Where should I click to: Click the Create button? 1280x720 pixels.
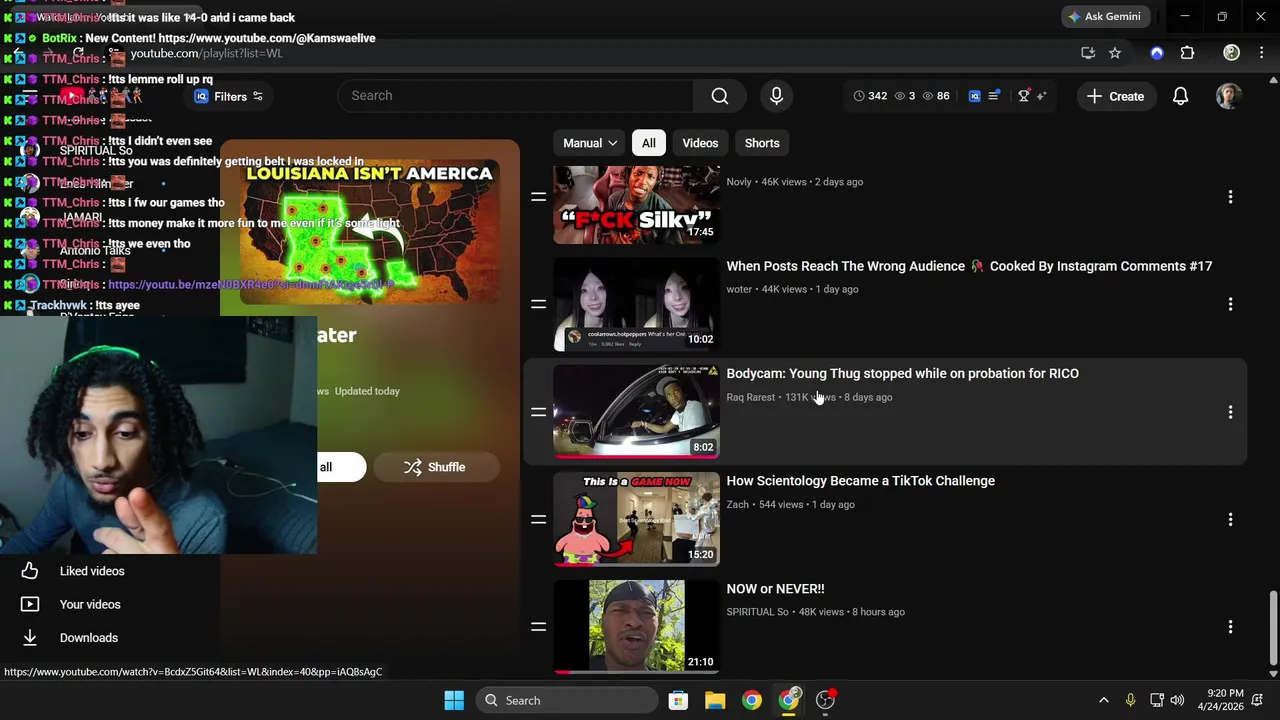click(x=1116, y=96)
